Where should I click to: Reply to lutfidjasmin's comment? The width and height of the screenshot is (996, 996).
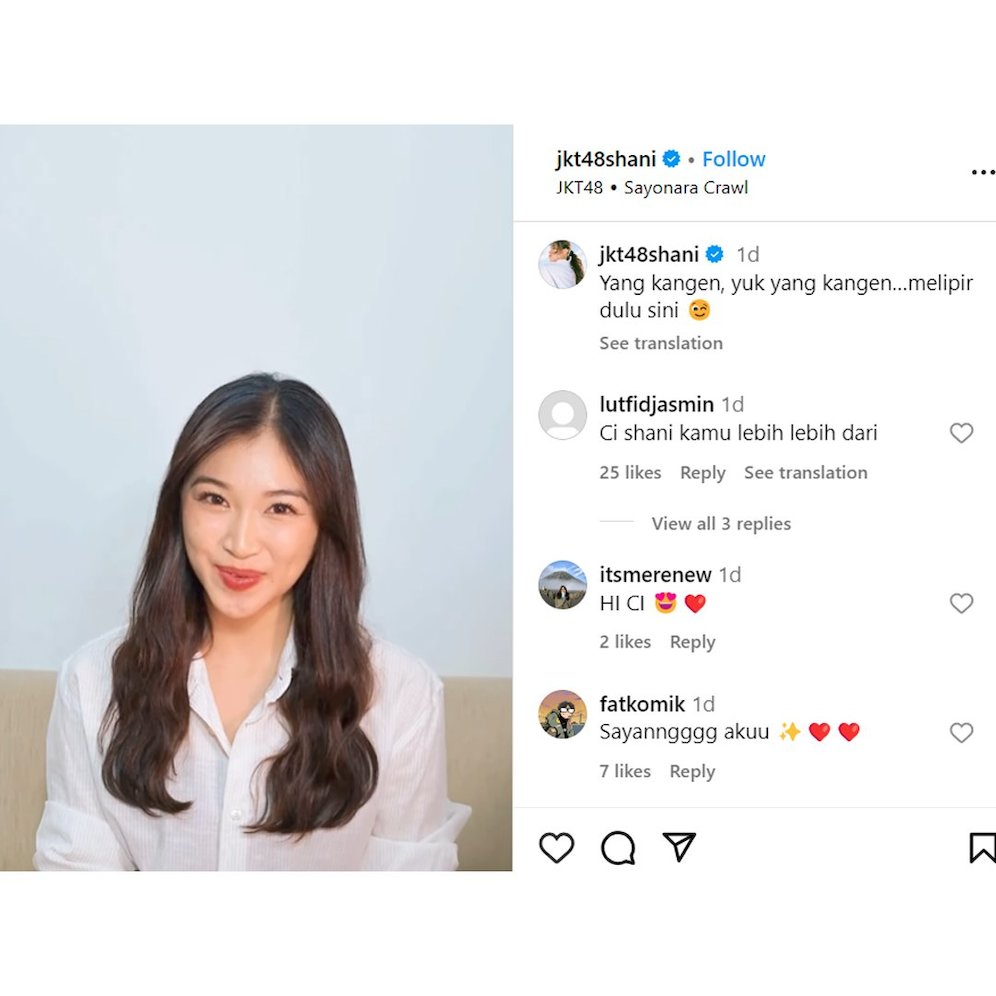(703, 473)
